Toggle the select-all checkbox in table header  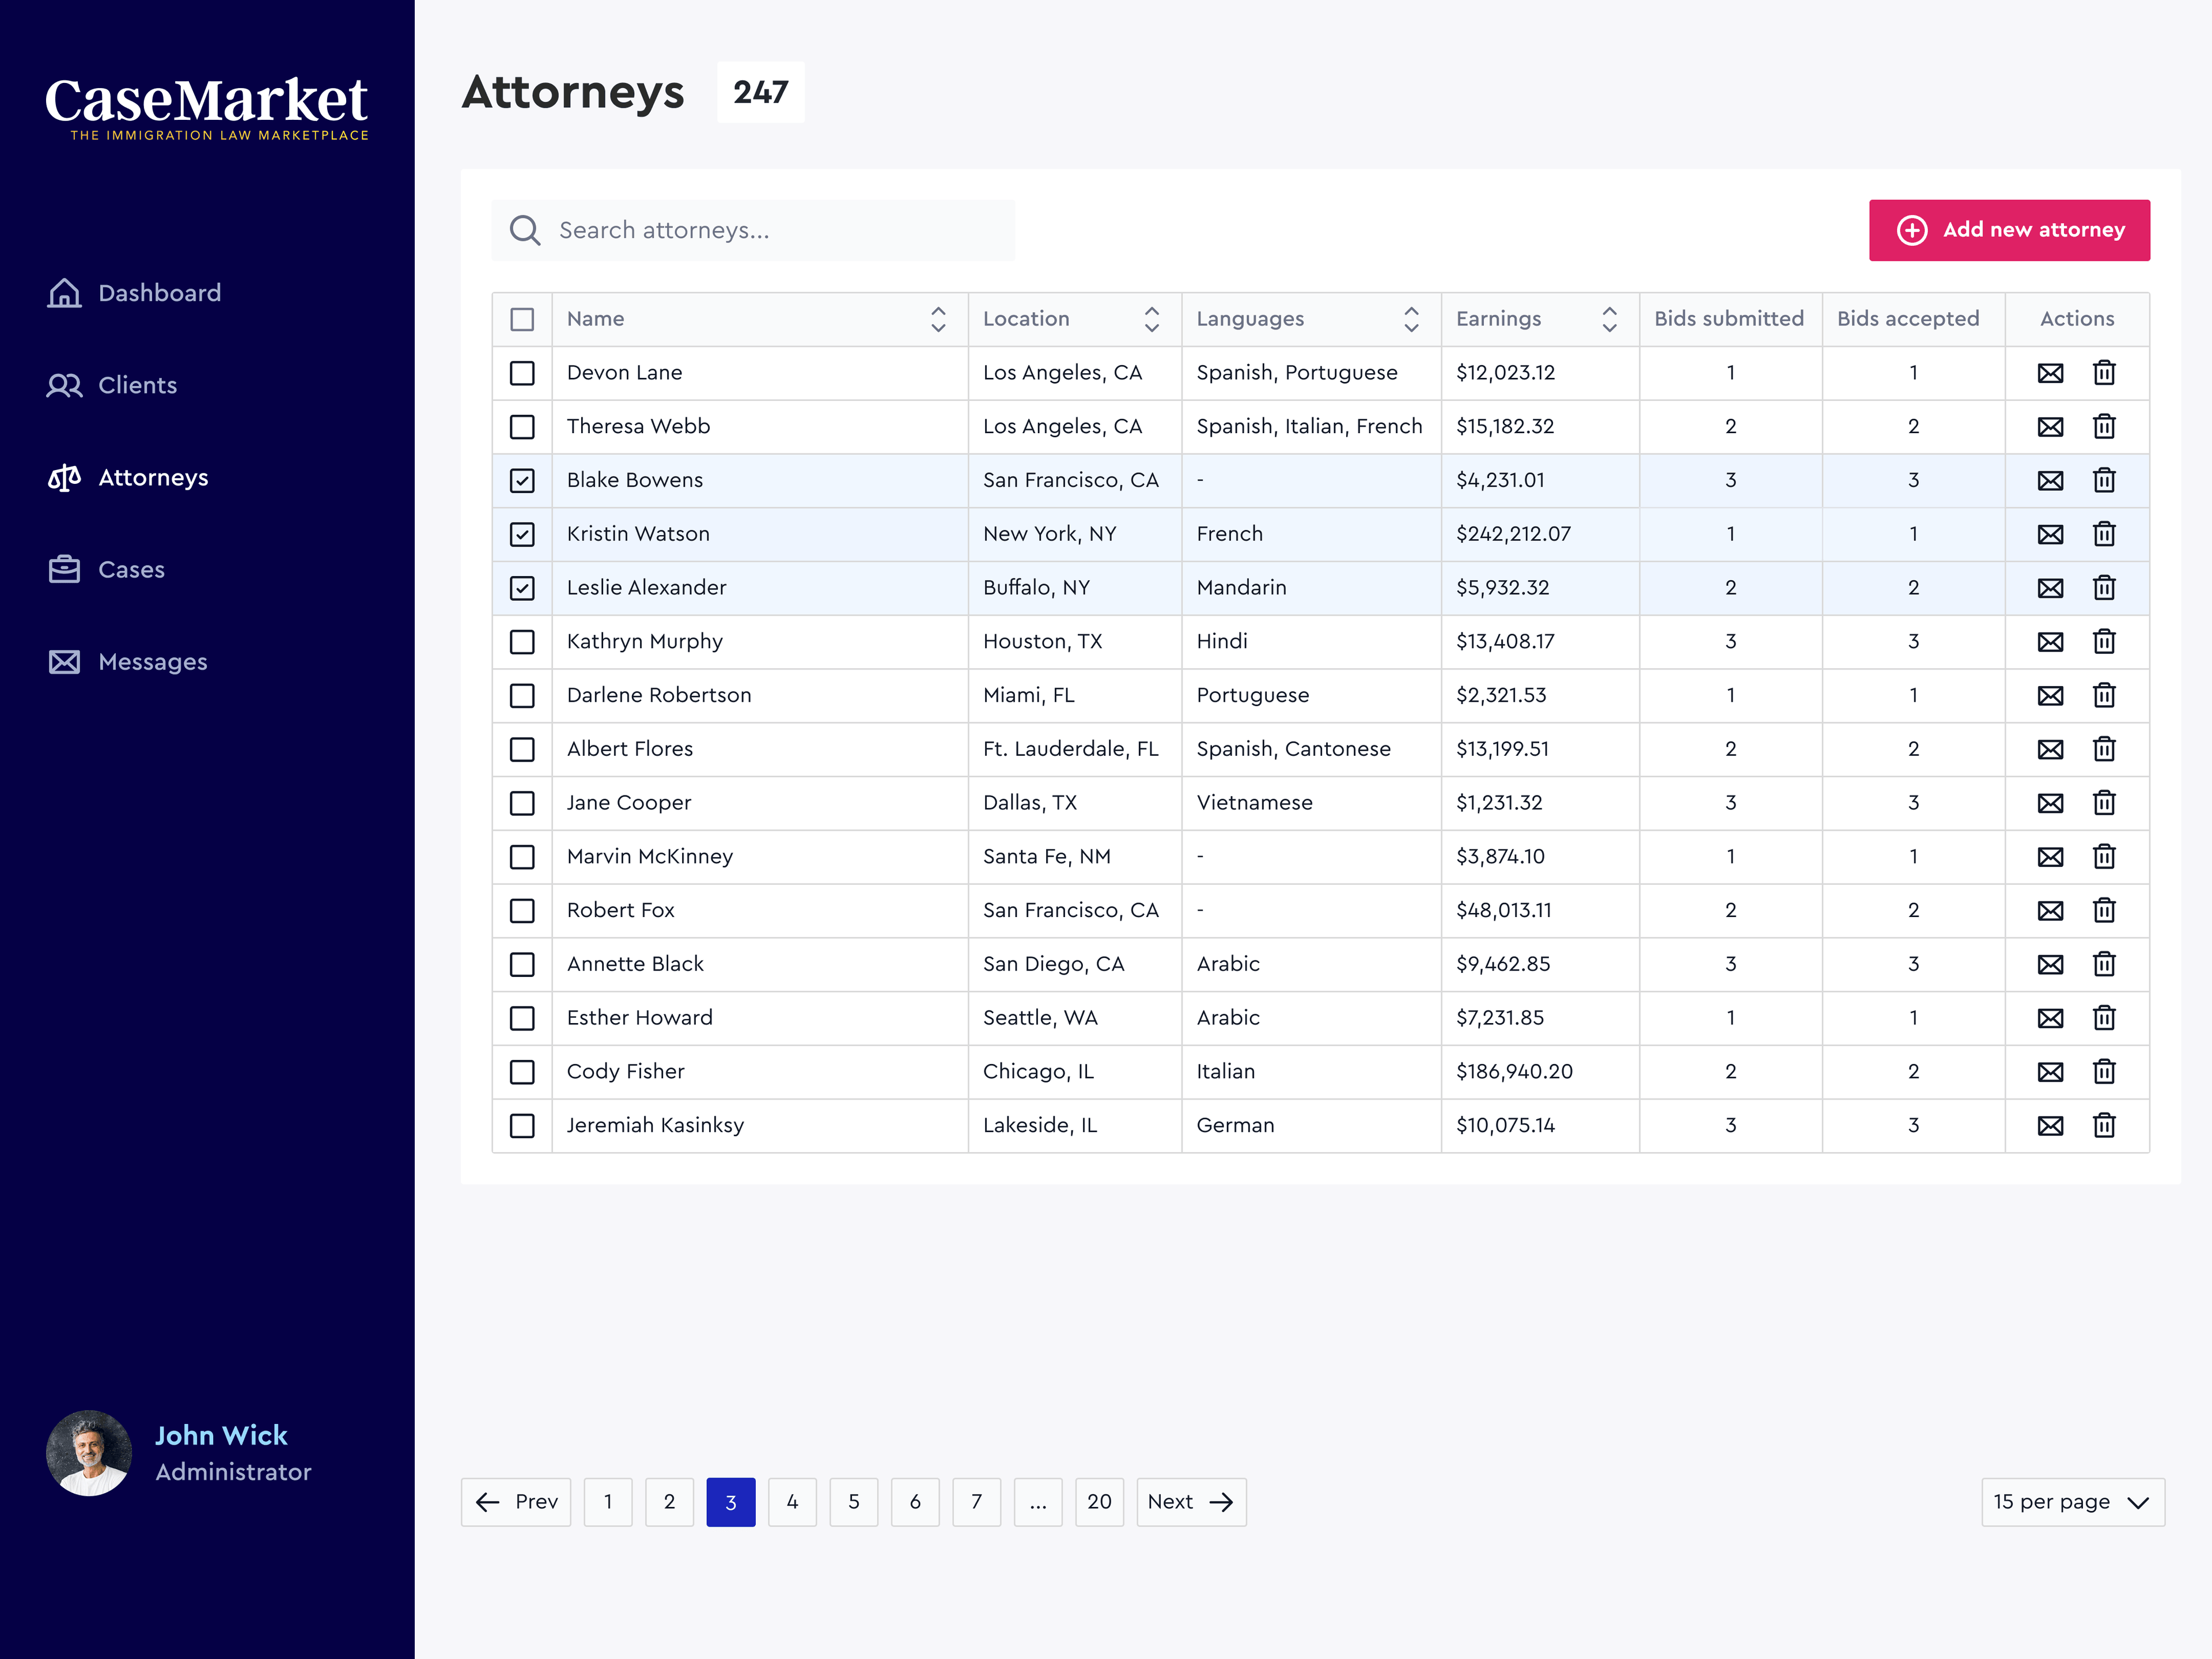pyautogui.click(x=522, y=319)
